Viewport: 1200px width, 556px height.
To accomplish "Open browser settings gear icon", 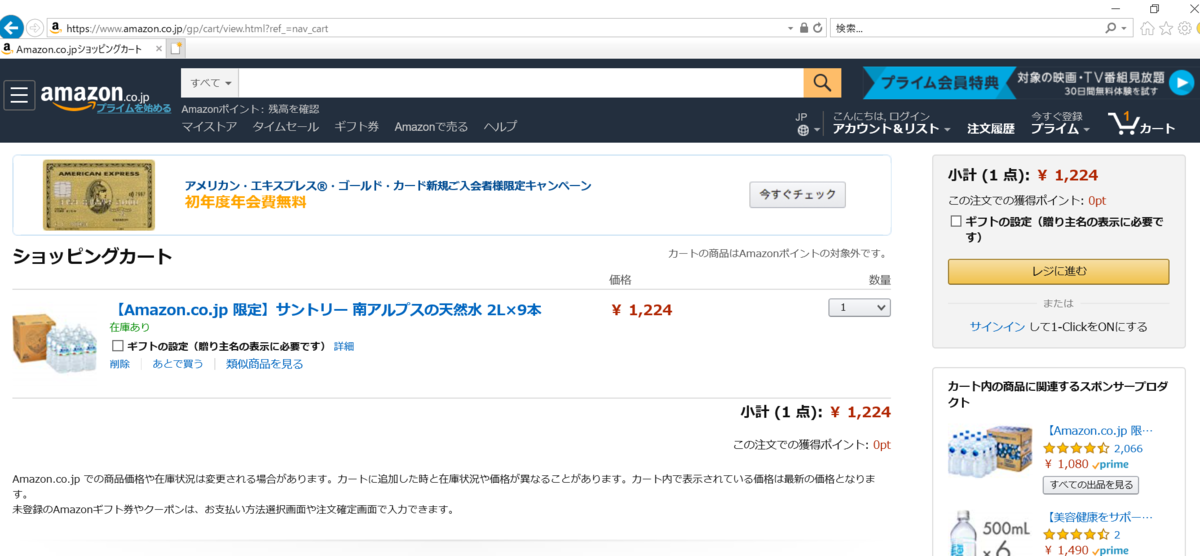I will coord(1184,28).
